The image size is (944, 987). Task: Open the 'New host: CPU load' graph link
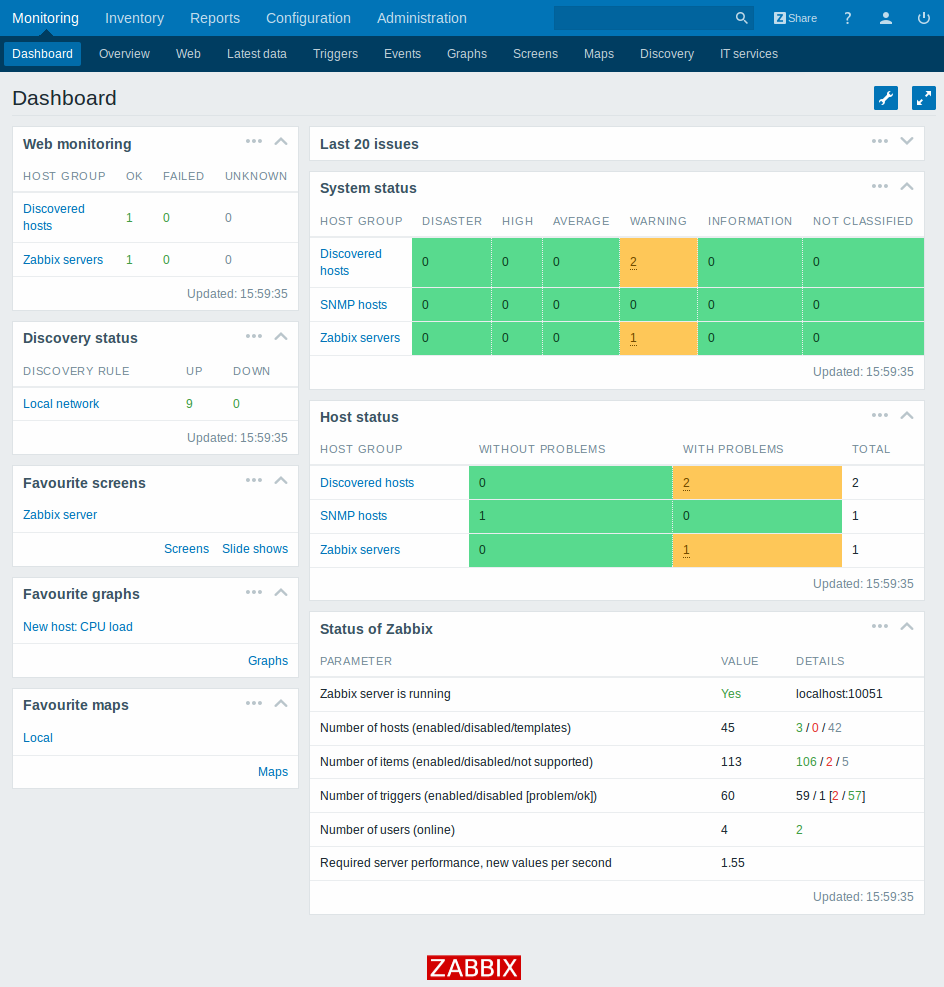click(x=78, y=627)
